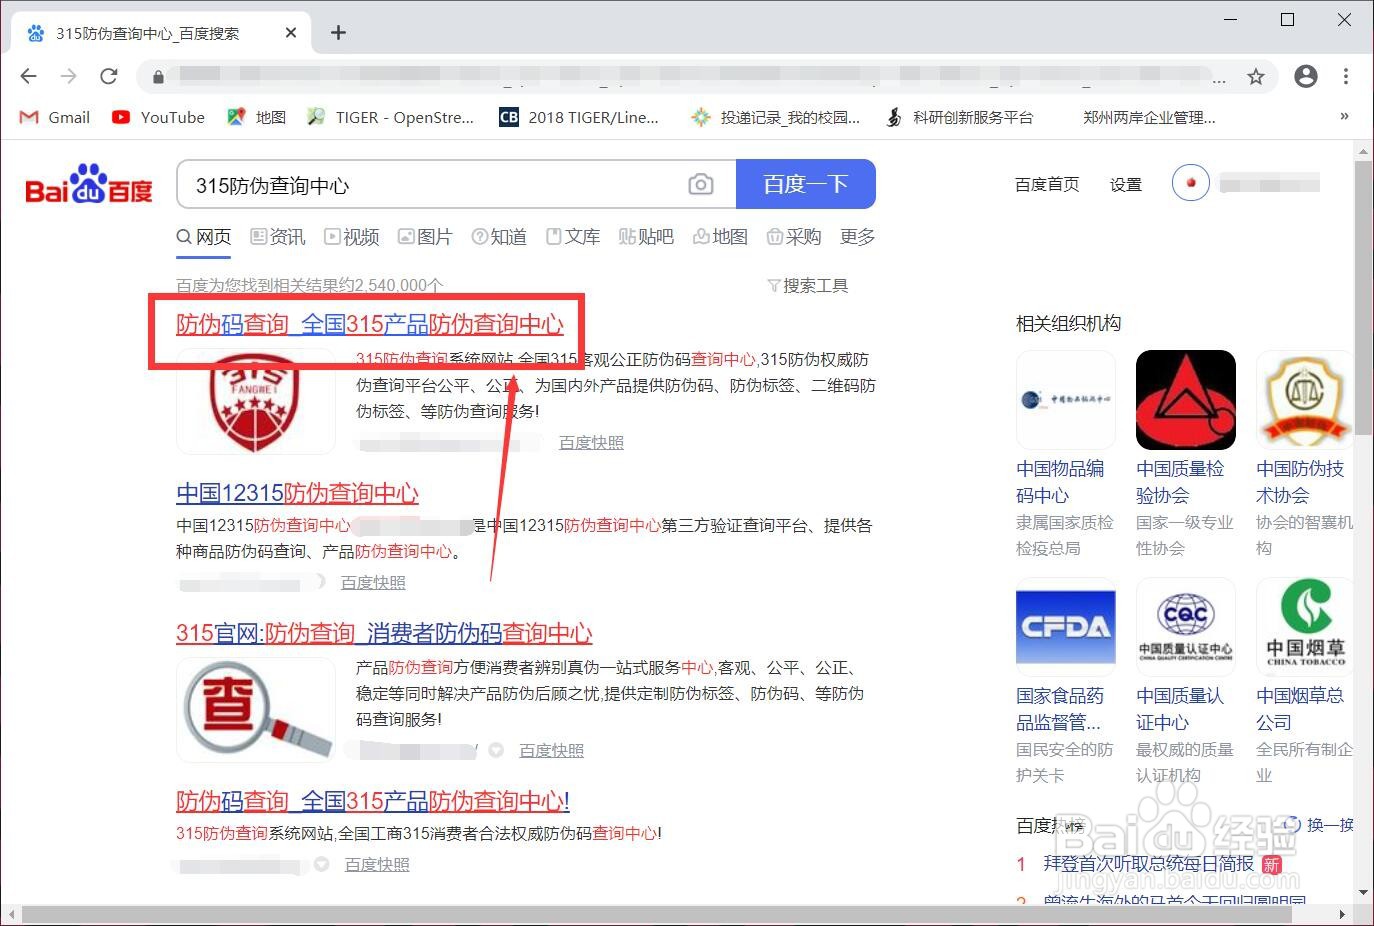
Task: Click camera image search icon
Action: point(701,184)
